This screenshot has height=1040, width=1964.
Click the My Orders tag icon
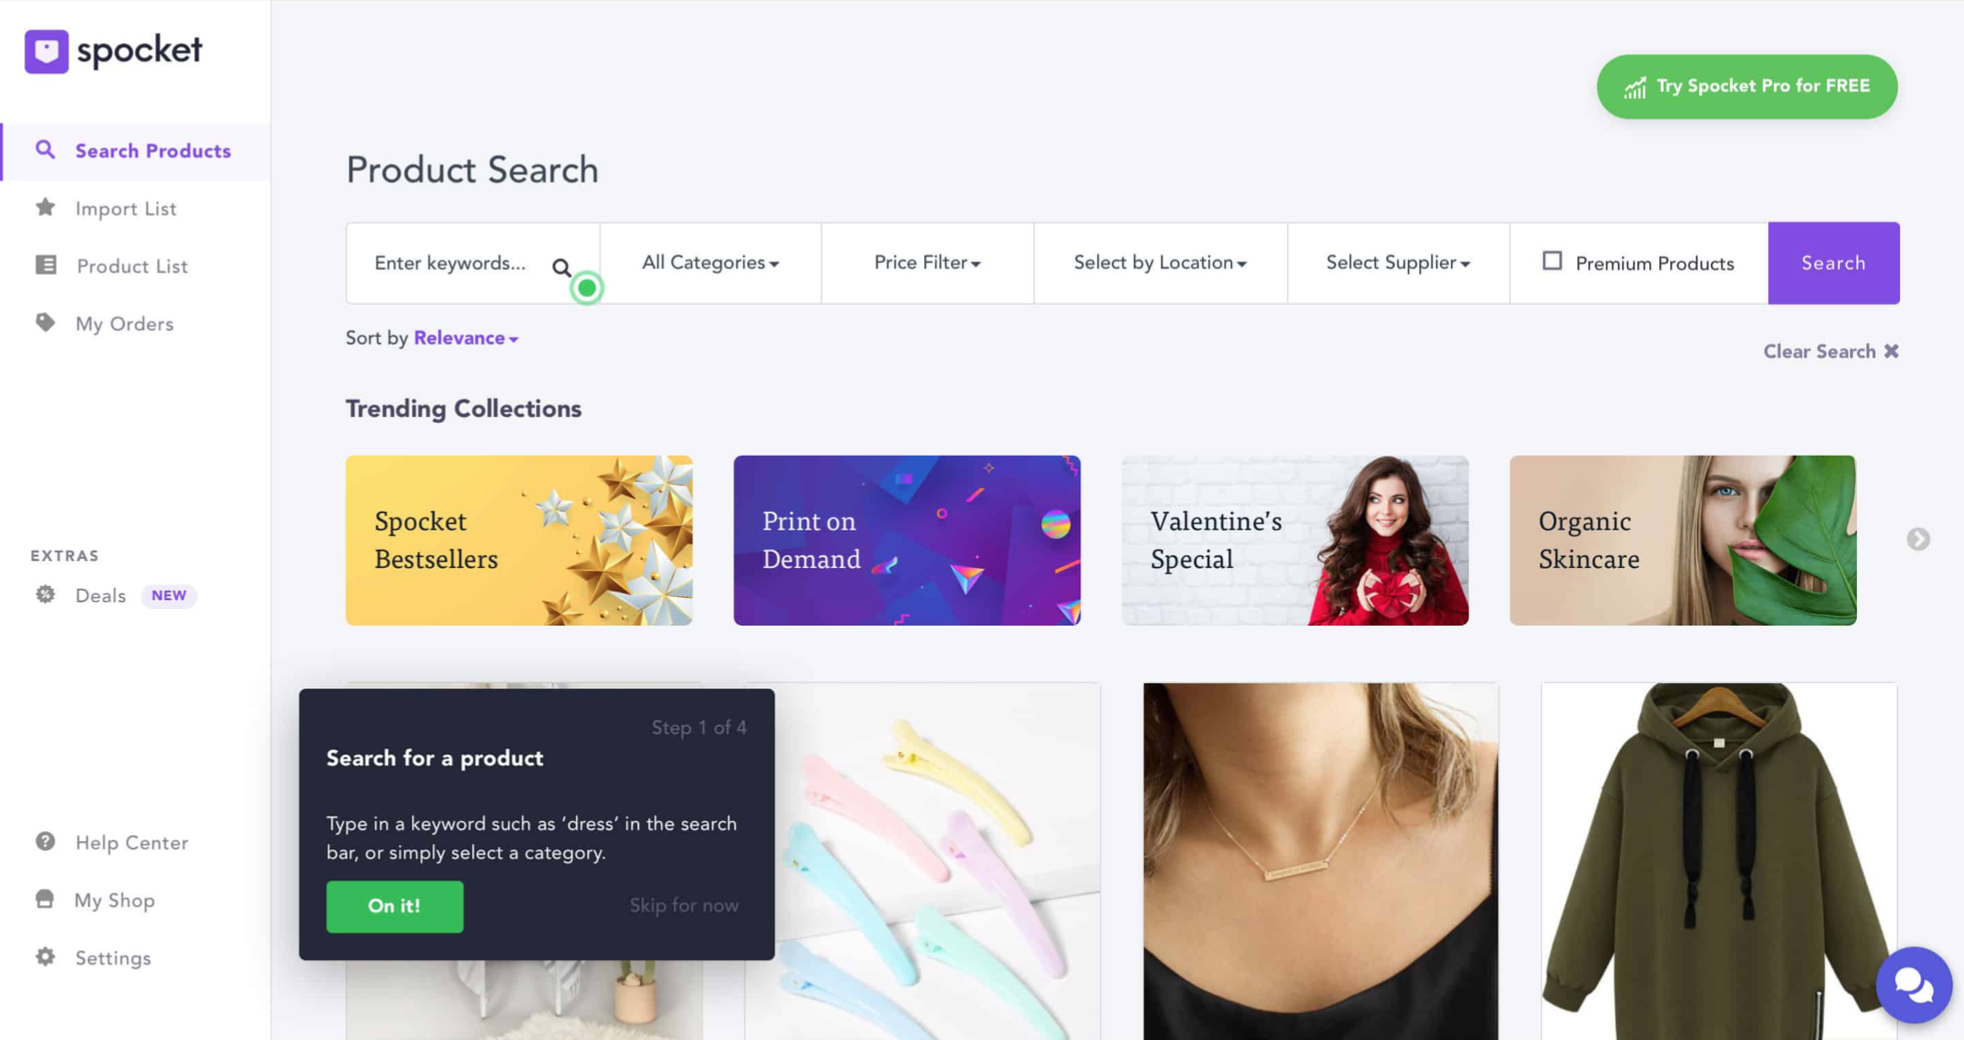tap(45, 323)
